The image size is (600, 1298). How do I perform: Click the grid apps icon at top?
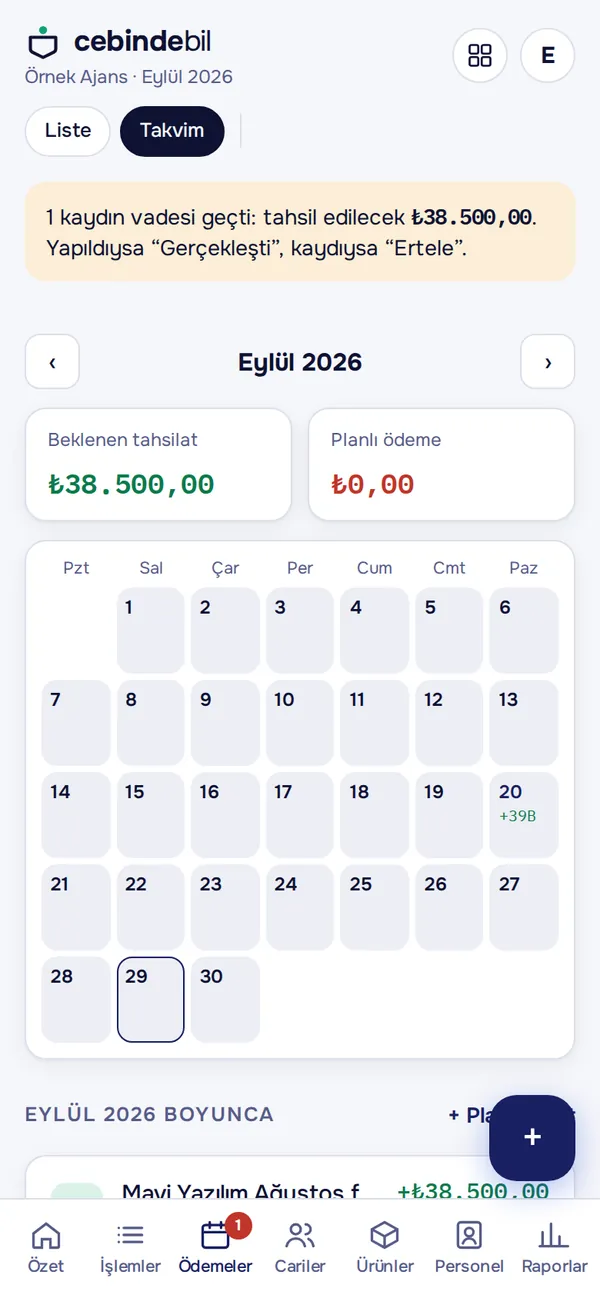point(480,55)
